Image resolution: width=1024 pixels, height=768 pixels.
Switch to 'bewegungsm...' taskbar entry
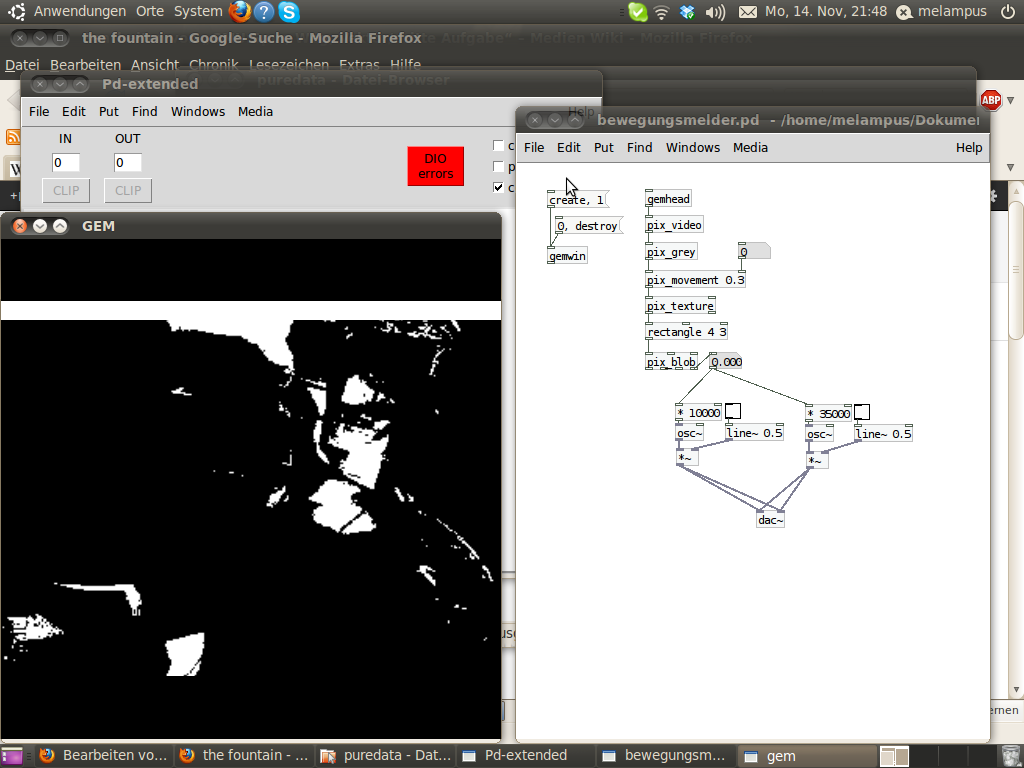tap(665, 756)
